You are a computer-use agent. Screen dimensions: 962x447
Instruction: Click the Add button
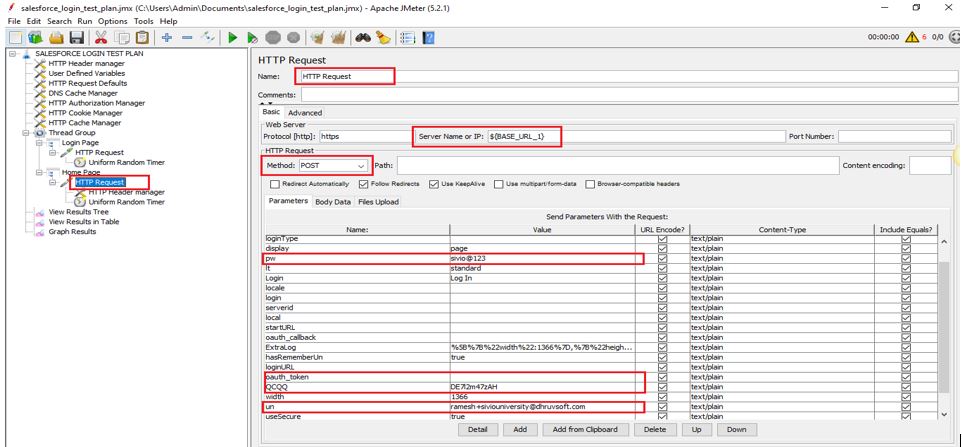[x=520, y=429]
